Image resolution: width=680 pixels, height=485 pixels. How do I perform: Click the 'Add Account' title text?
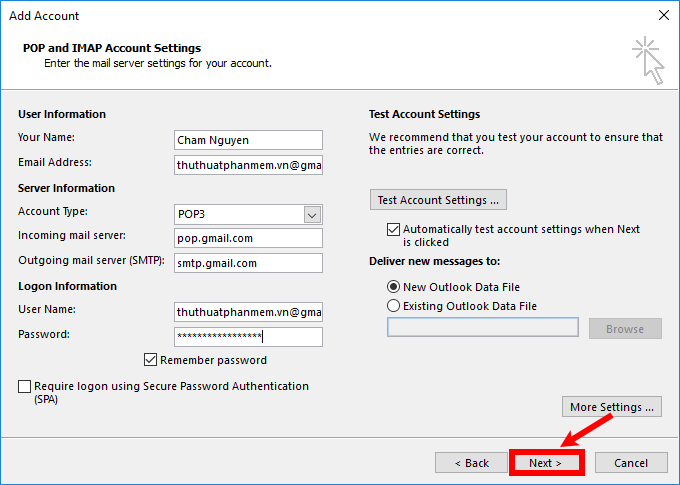click(44, 16)
